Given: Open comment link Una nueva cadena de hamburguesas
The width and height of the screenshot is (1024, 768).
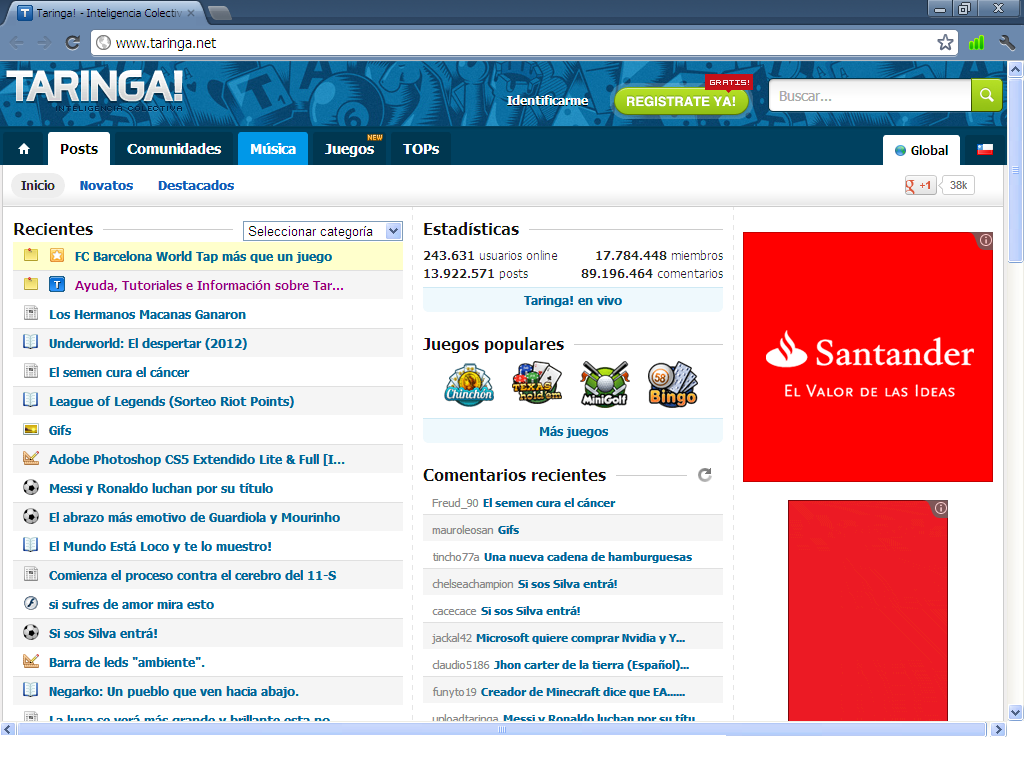Looking at the screenshot, I should (588, 557).
